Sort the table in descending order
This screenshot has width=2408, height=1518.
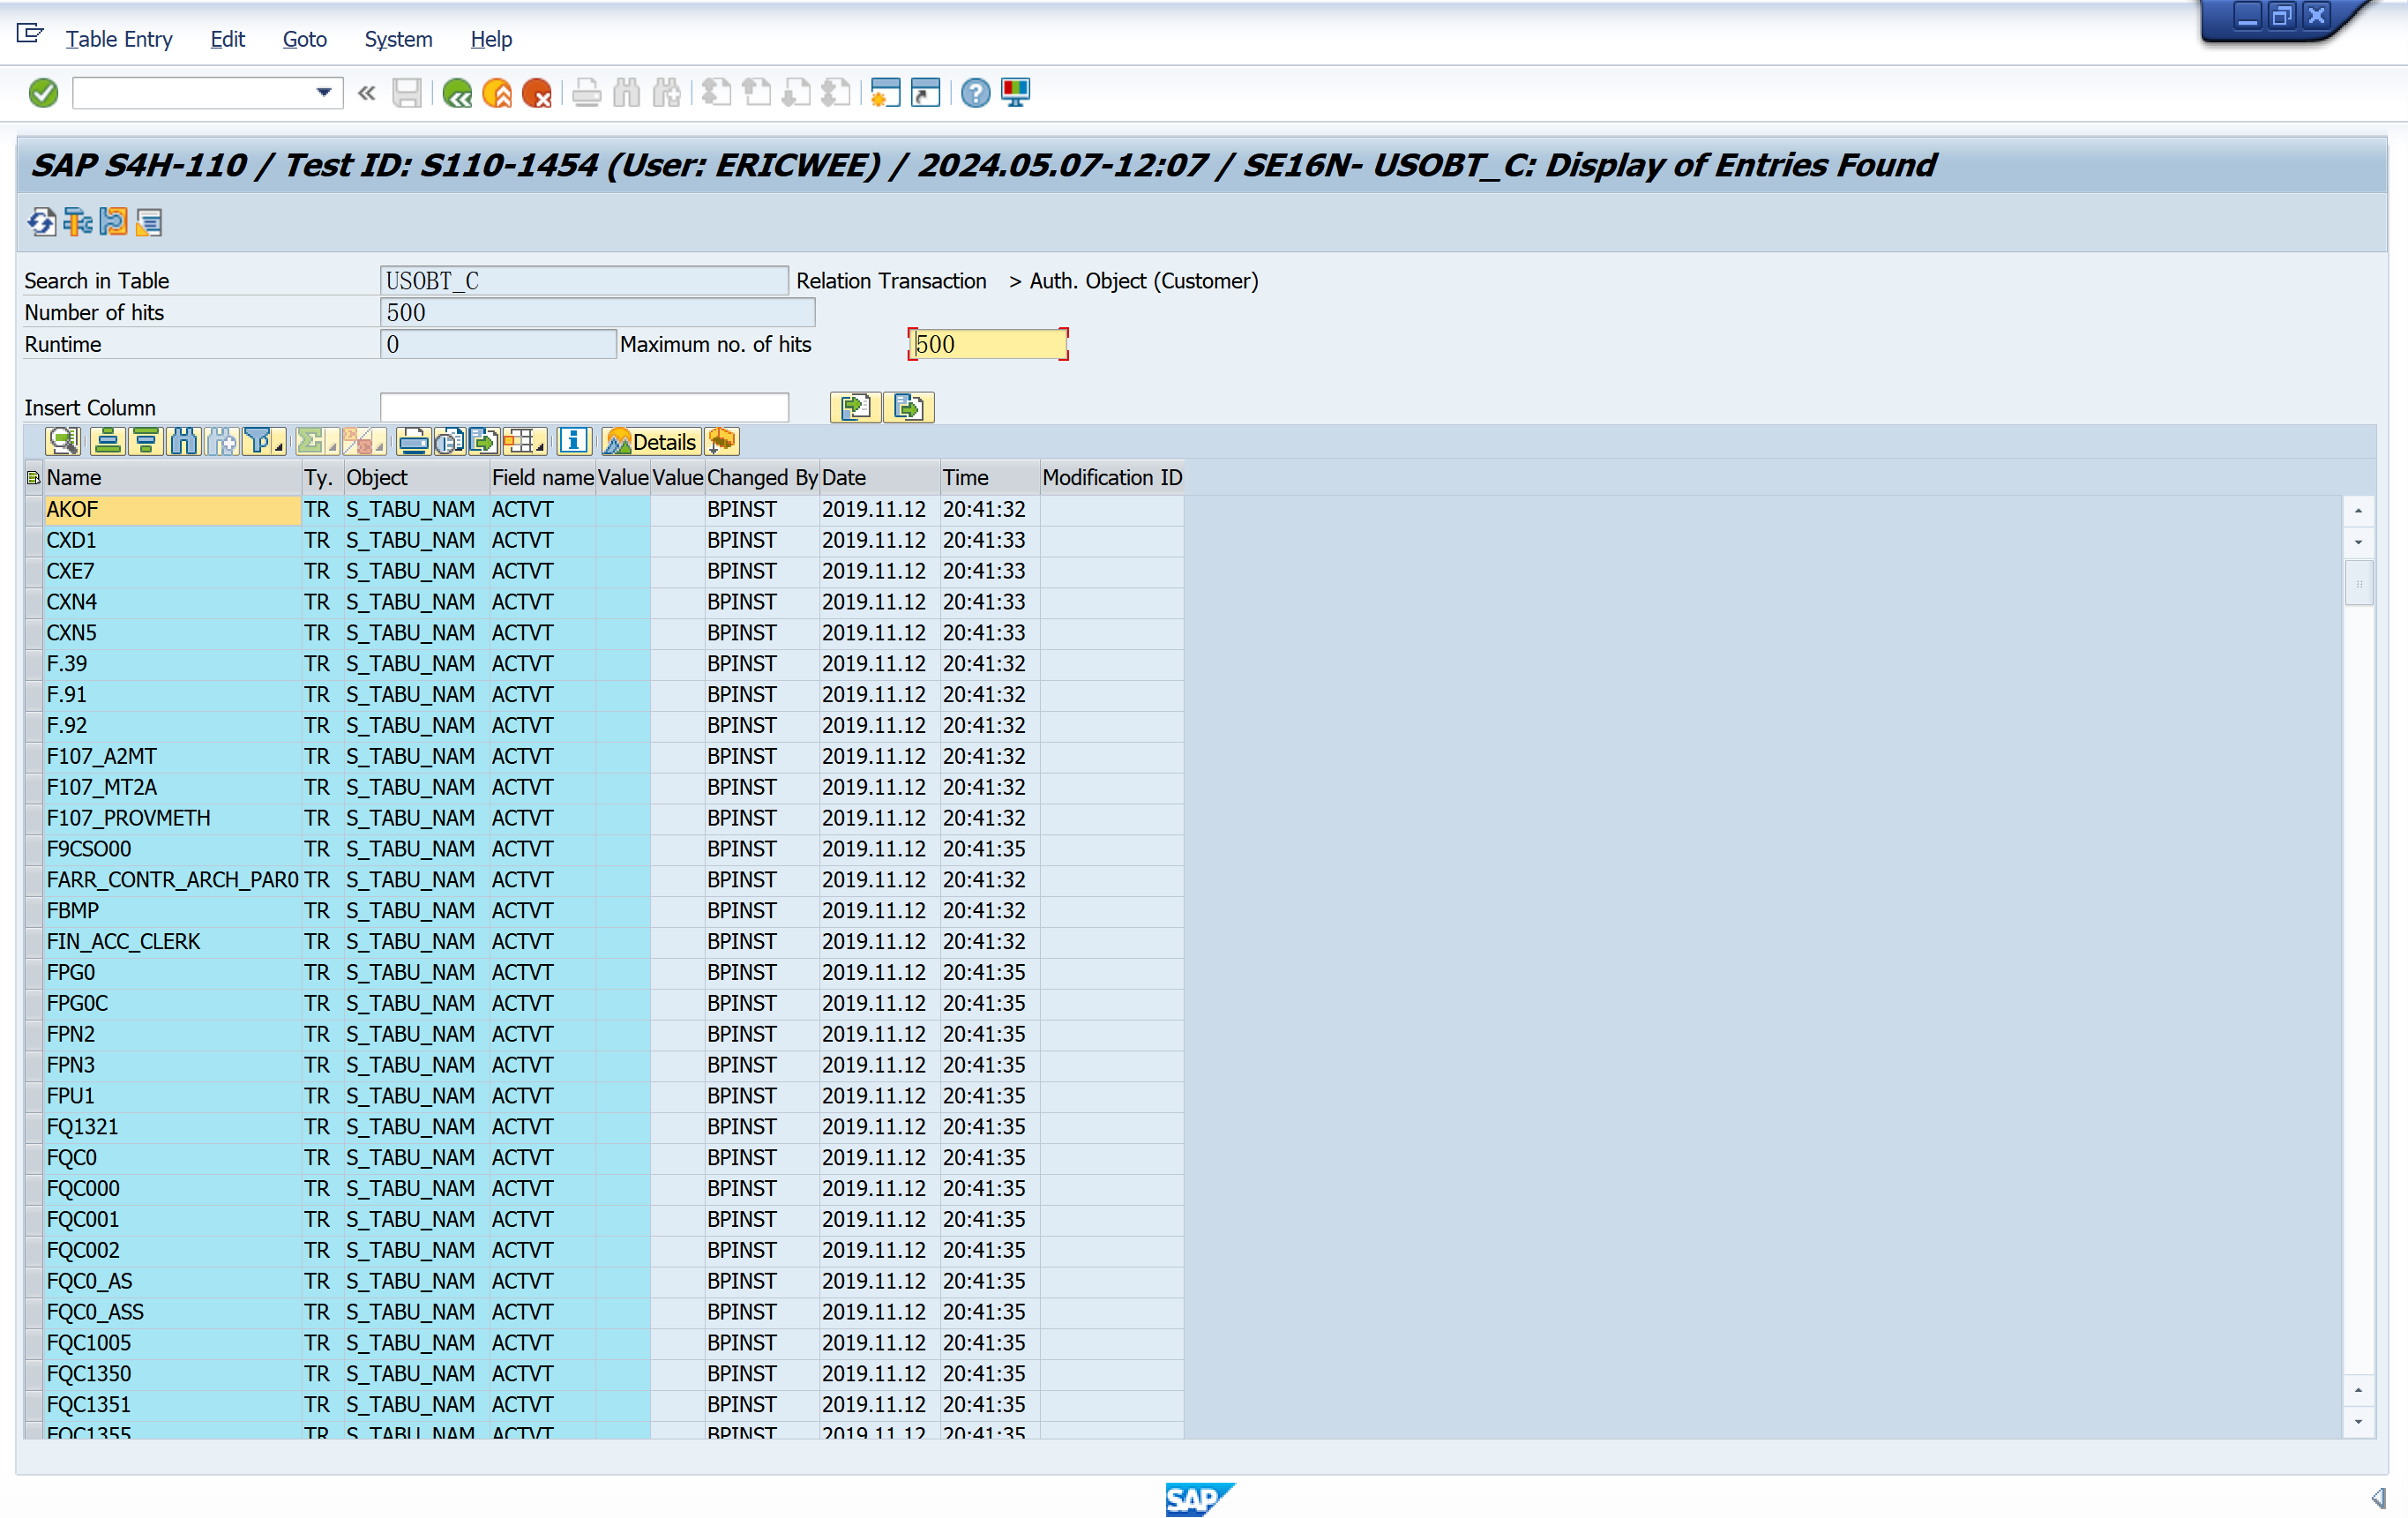pyautogui.click(x=146, y=441)
